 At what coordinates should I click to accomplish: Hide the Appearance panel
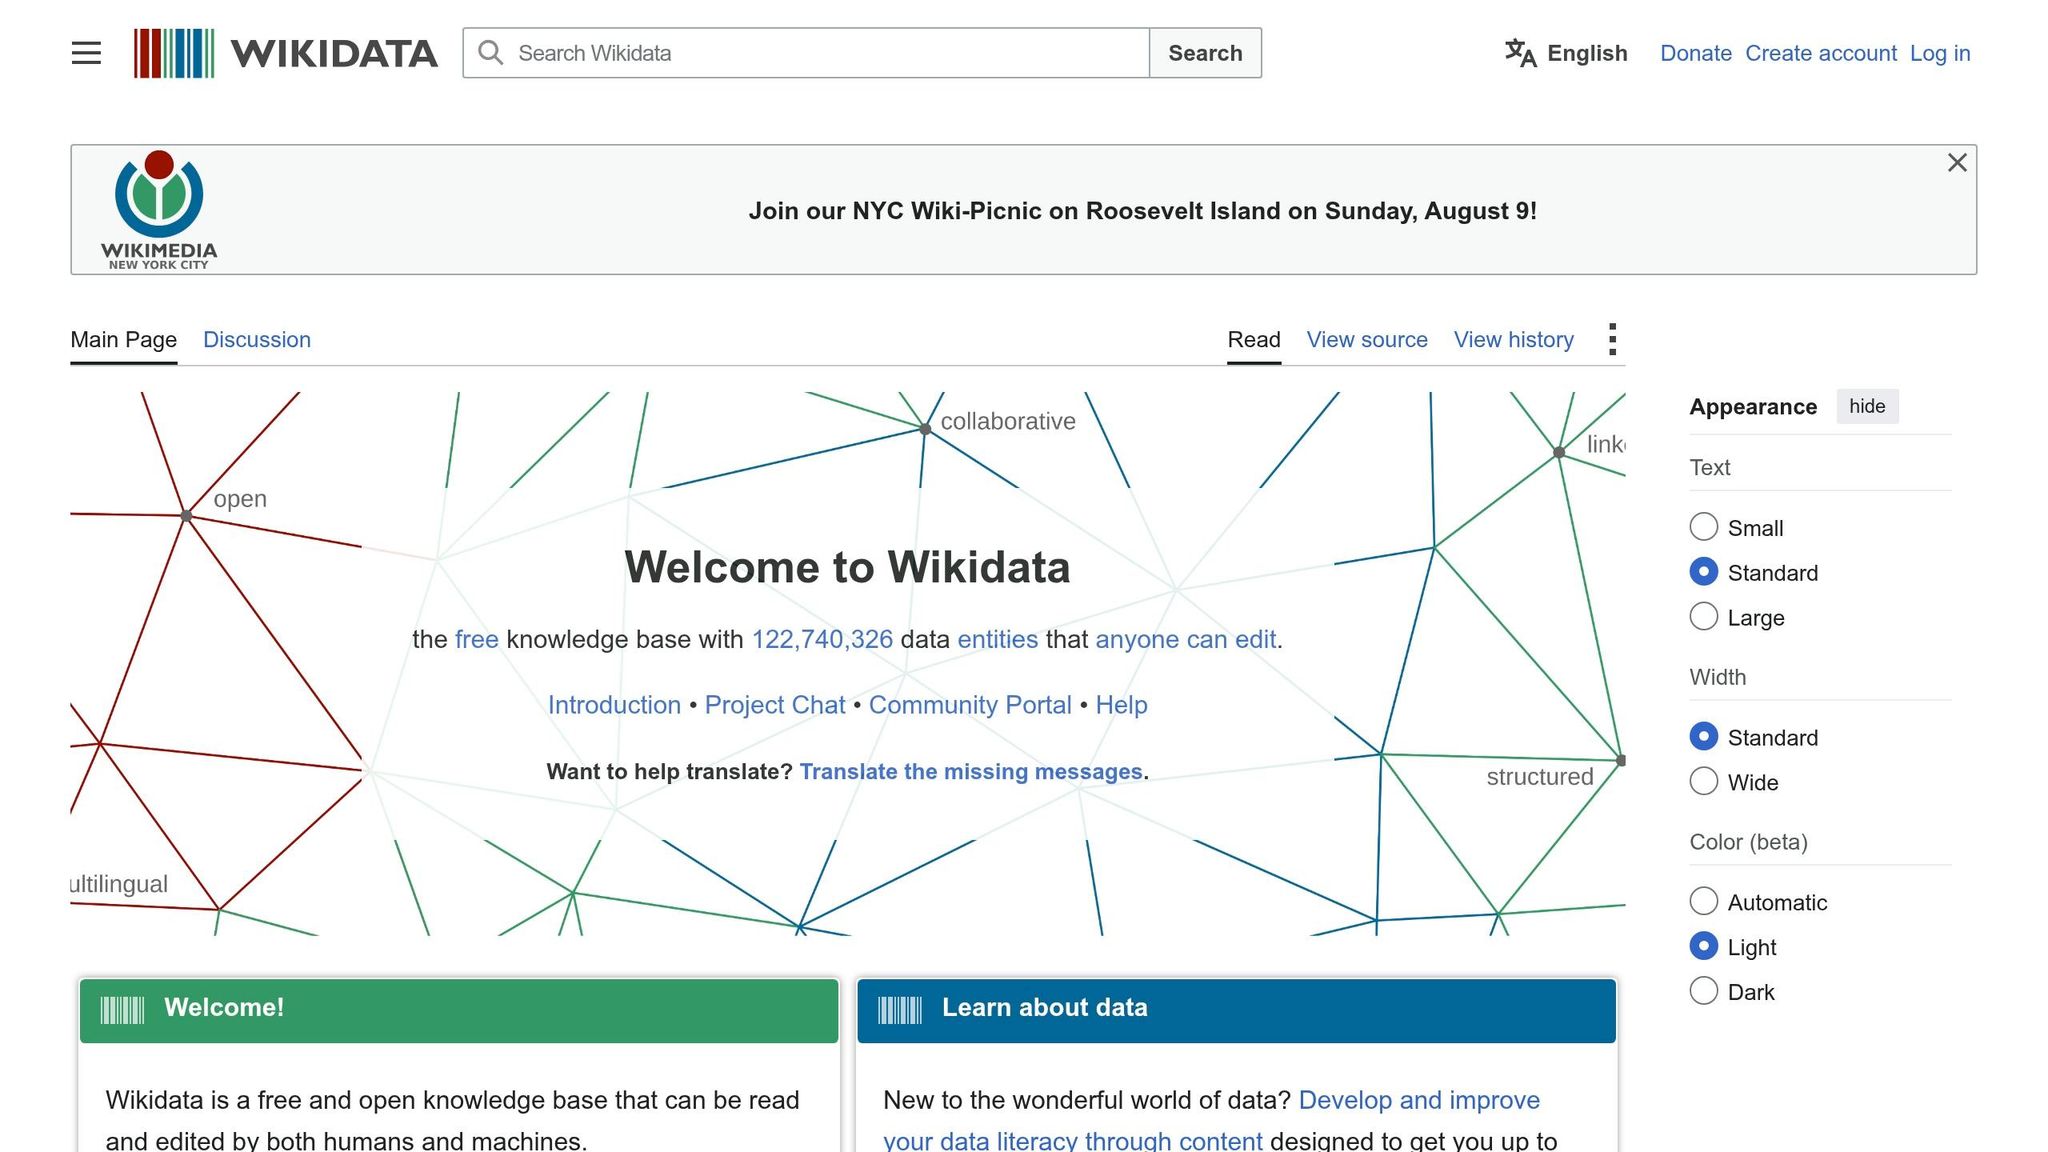[1867, 406]
